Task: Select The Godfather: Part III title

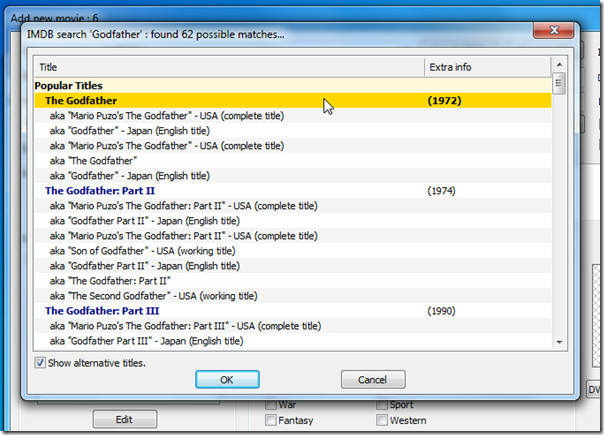Action: pyautogui.click(x=102, y=311)
